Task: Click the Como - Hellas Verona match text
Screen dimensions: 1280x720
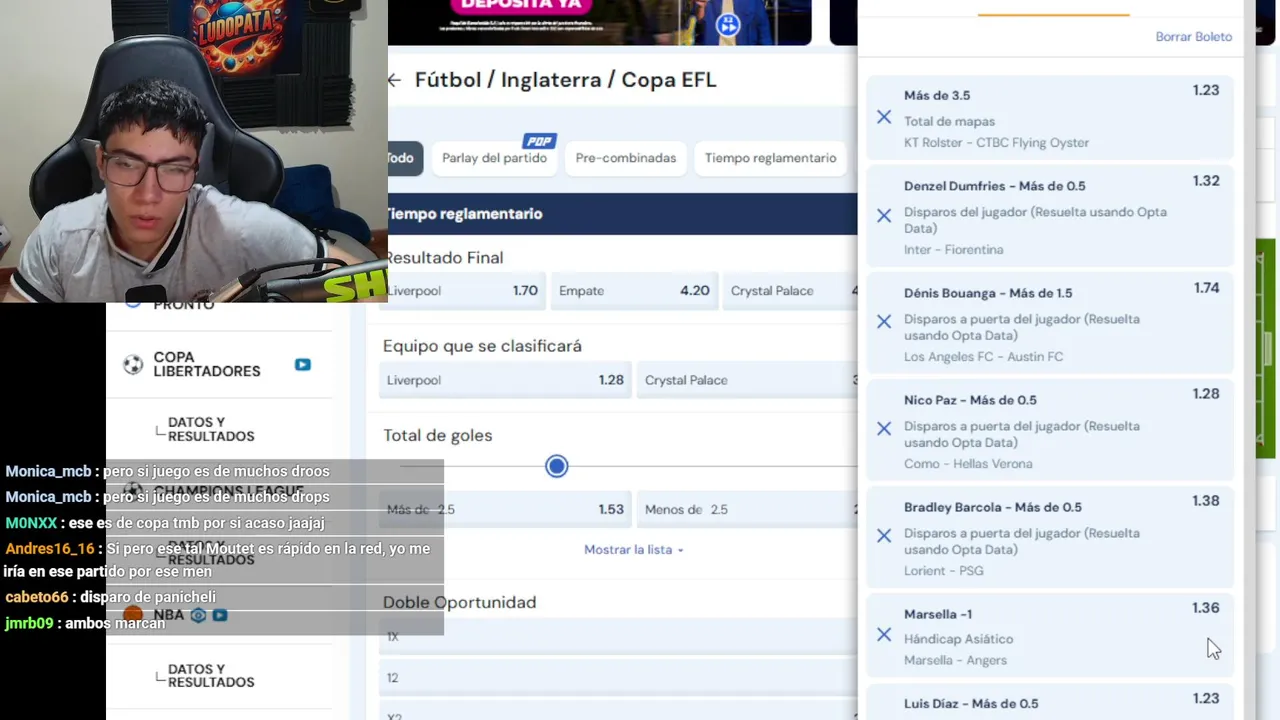Action: click(968, 464)
